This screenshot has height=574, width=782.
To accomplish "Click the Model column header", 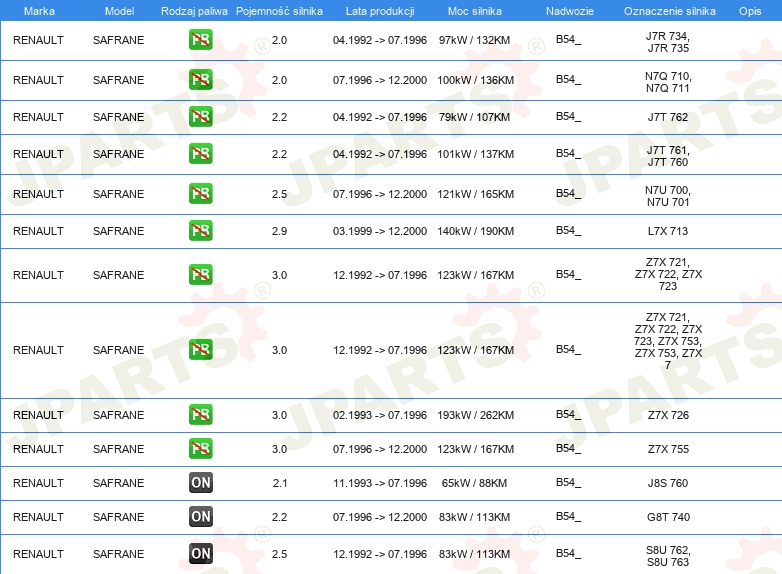I will click(119, 11).
